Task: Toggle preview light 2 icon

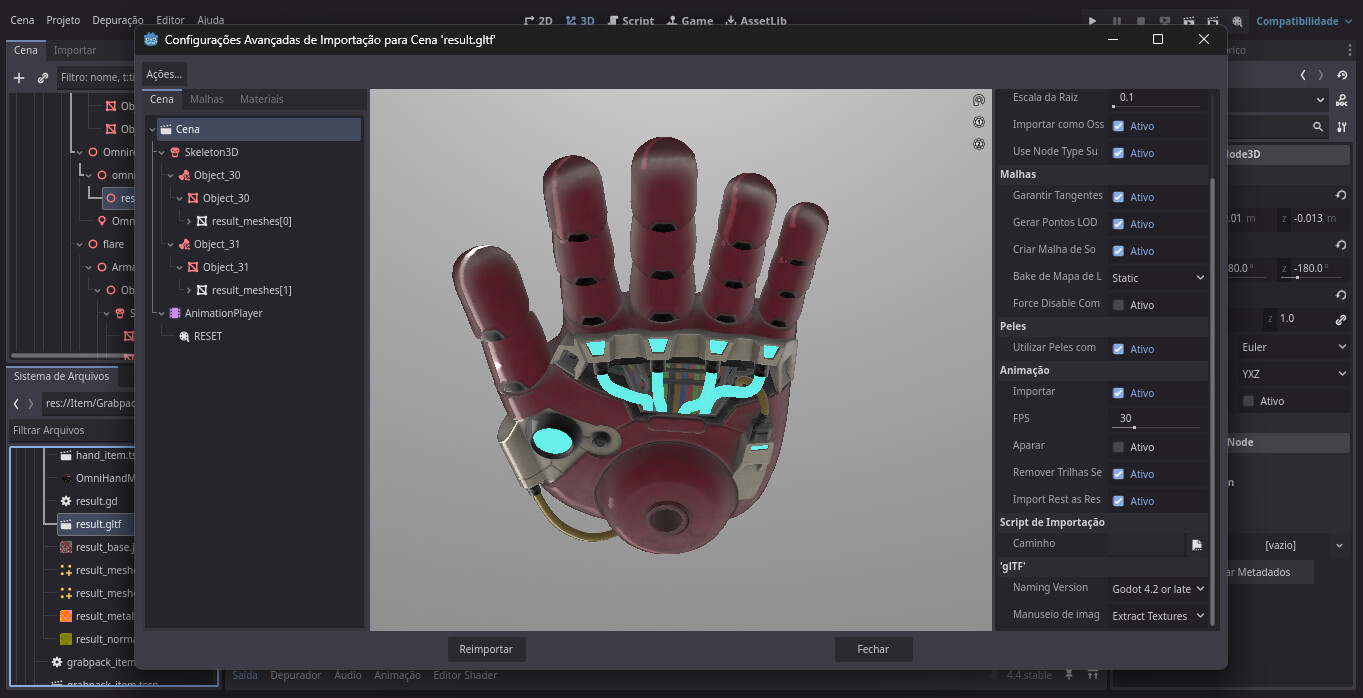Action: click(979, 144)
